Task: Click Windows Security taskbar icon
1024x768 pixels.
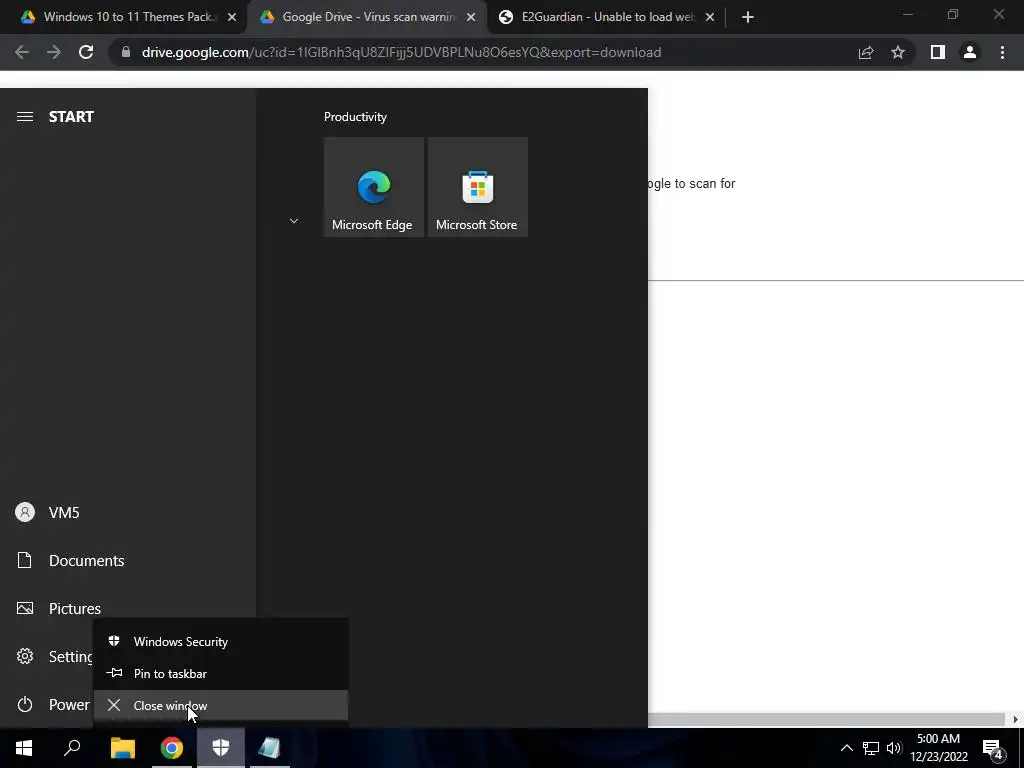Action: (221, 748)
